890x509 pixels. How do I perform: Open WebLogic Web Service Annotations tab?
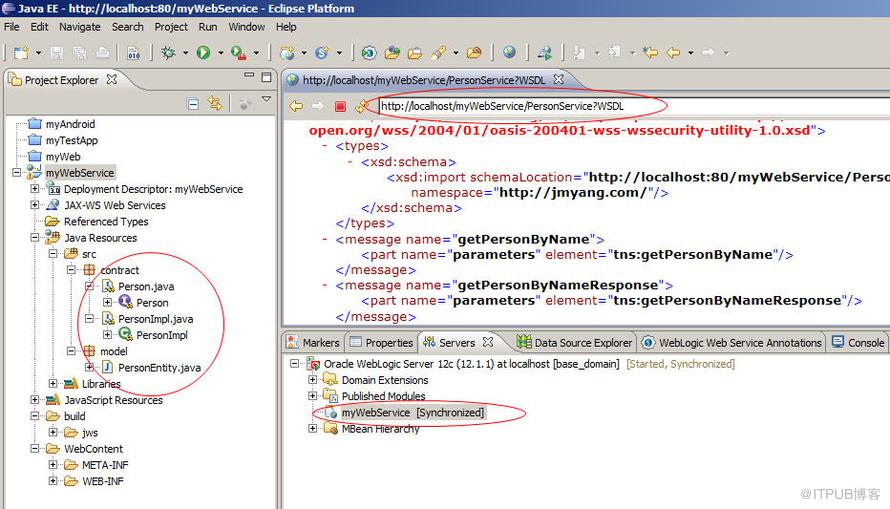coord(732,343)
